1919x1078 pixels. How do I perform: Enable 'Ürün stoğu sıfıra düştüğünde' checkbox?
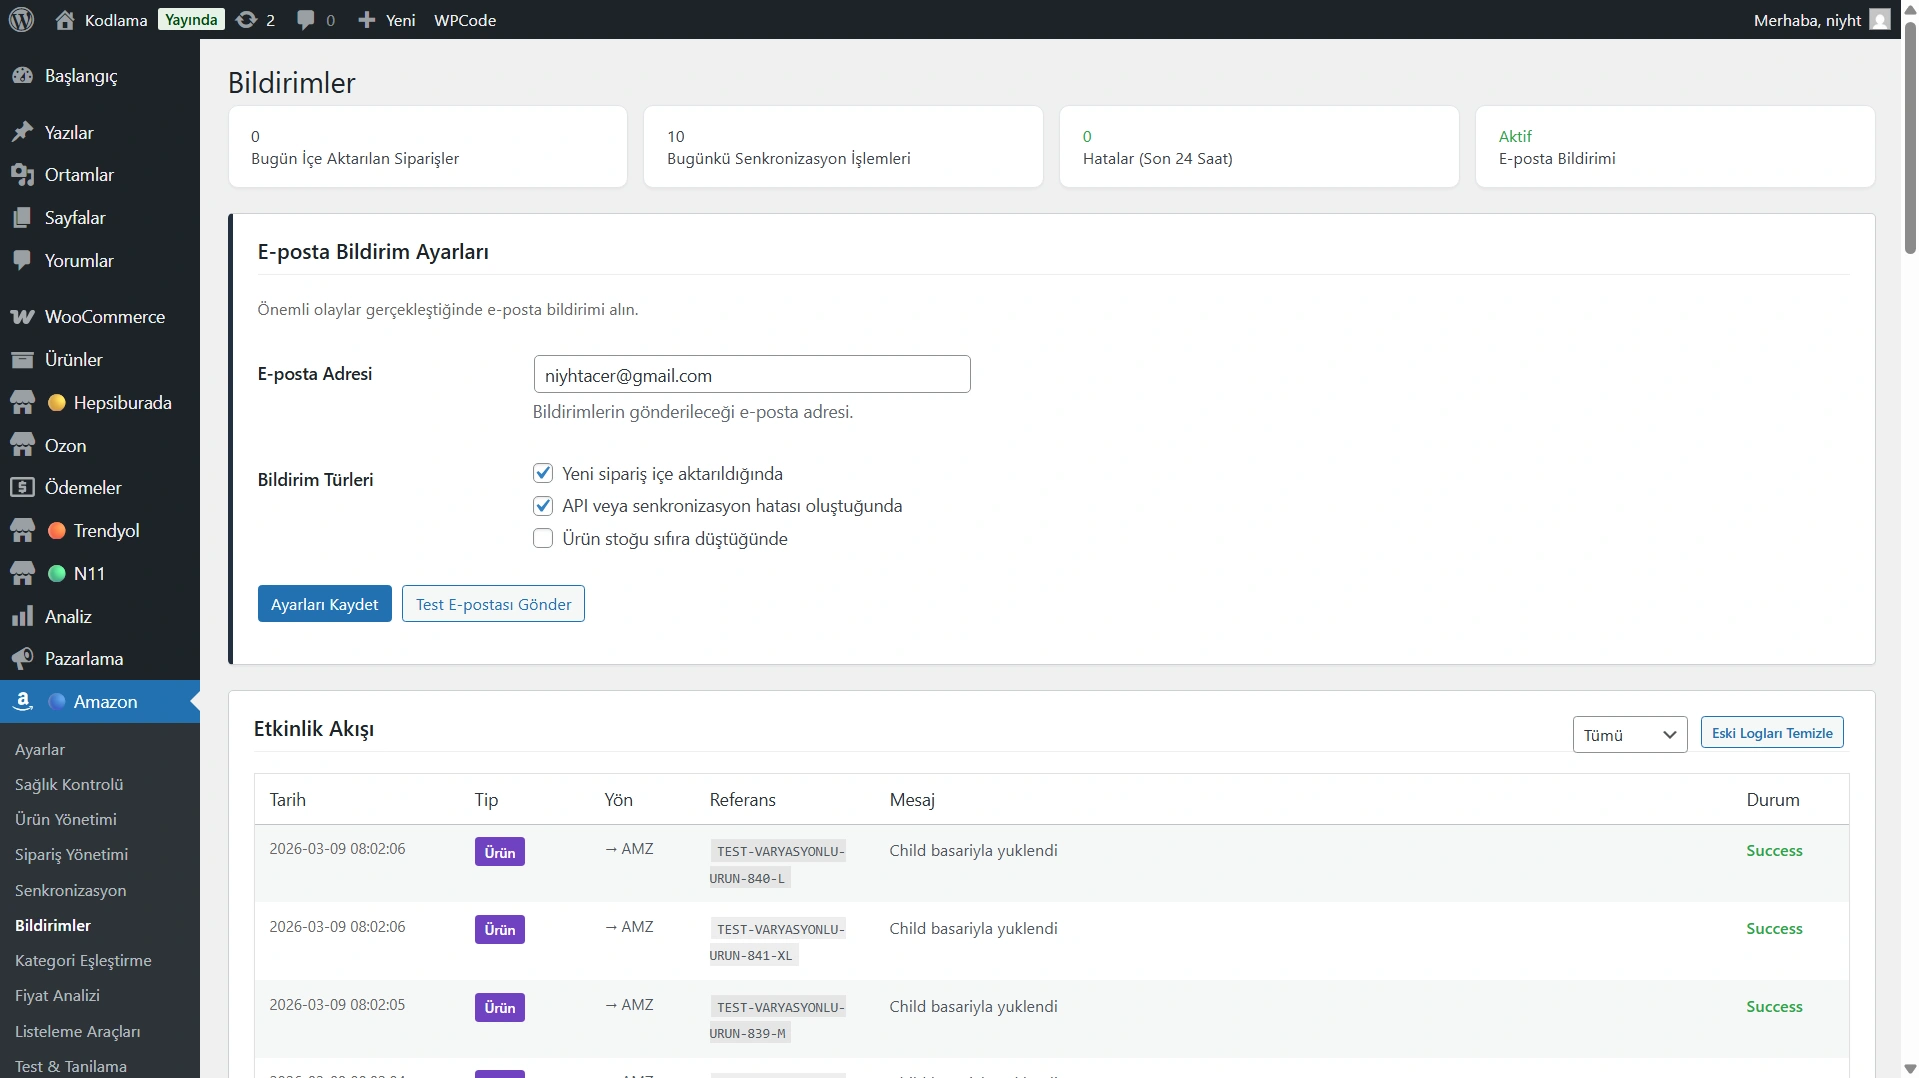(x=543, y=539)
